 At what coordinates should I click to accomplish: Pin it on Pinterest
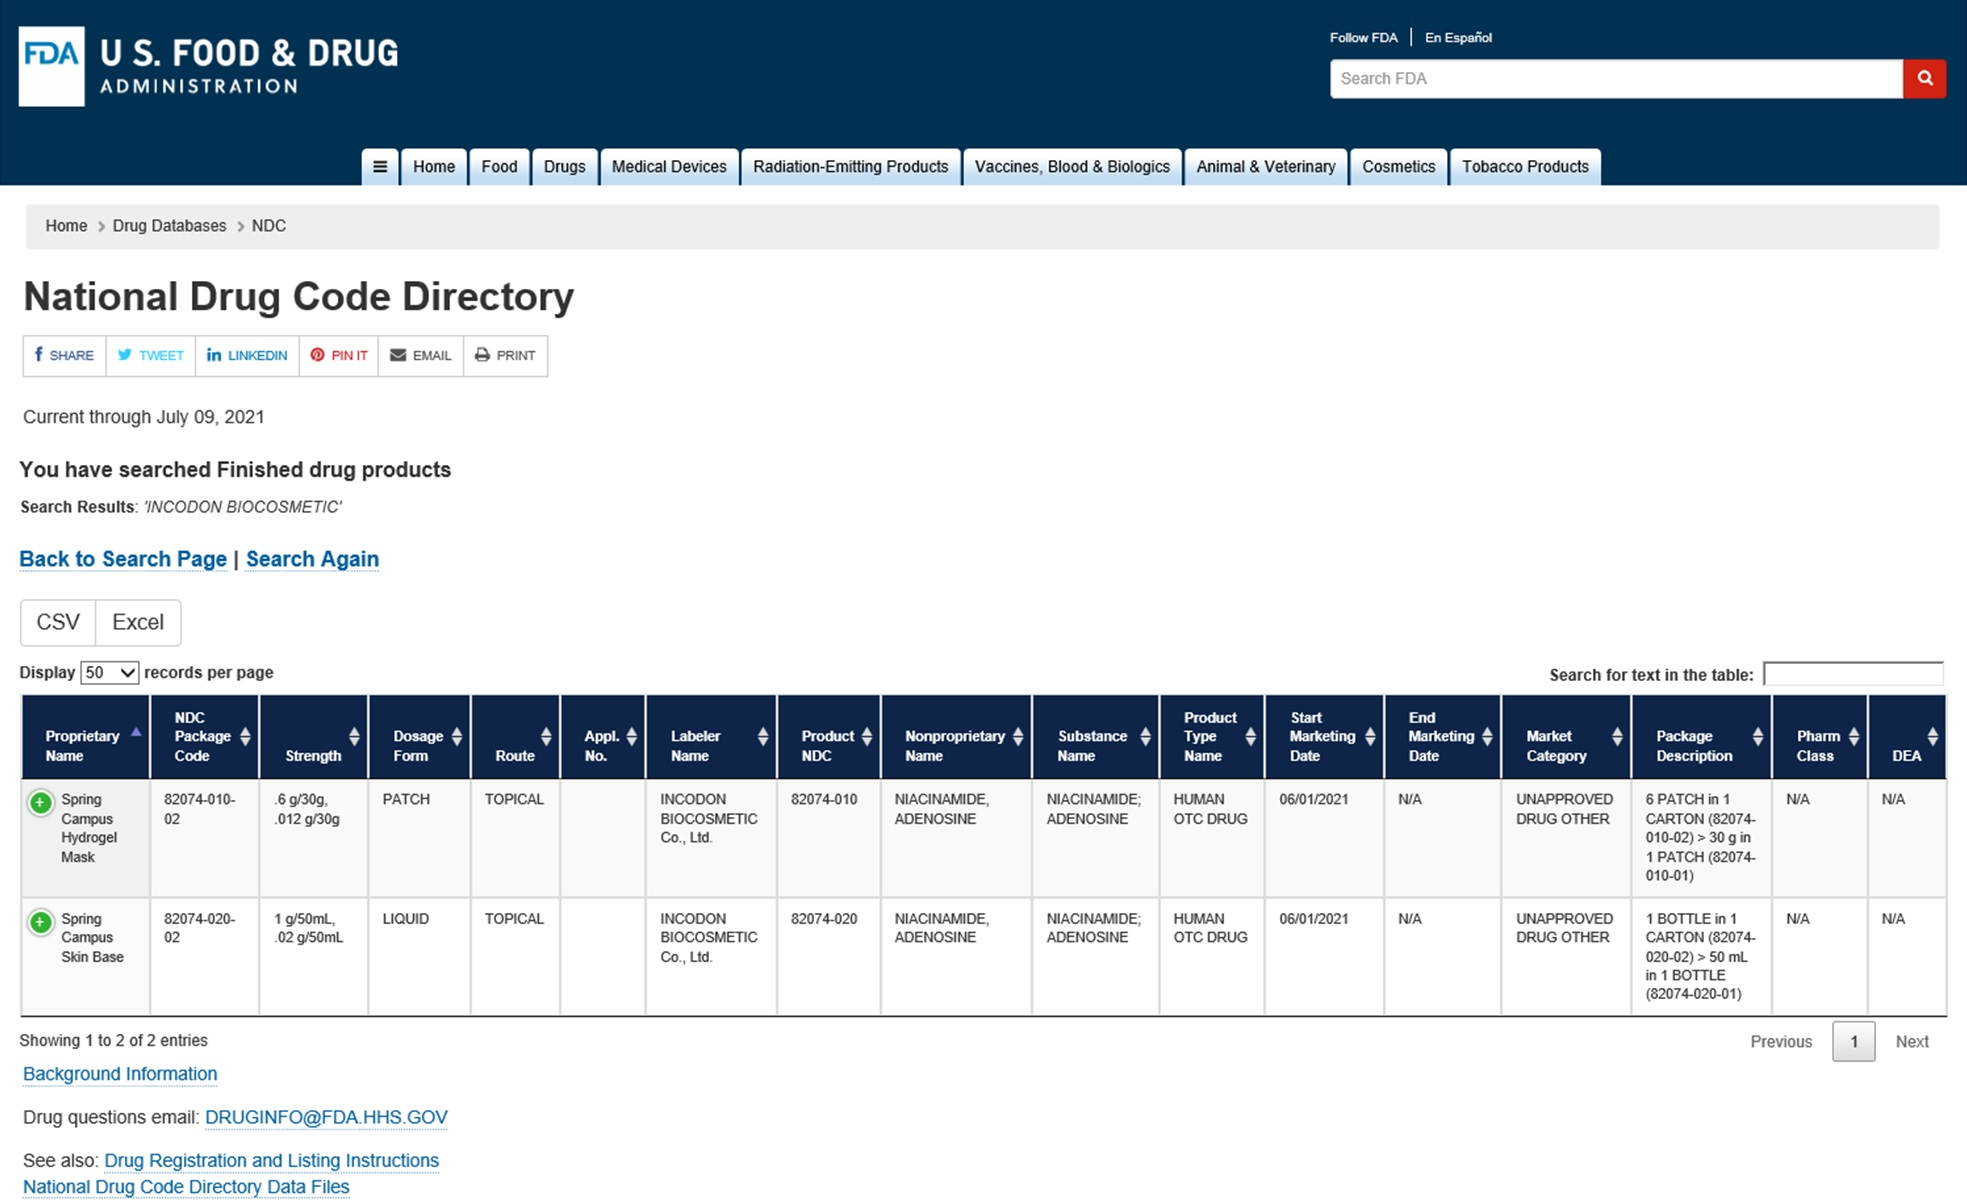339,355
